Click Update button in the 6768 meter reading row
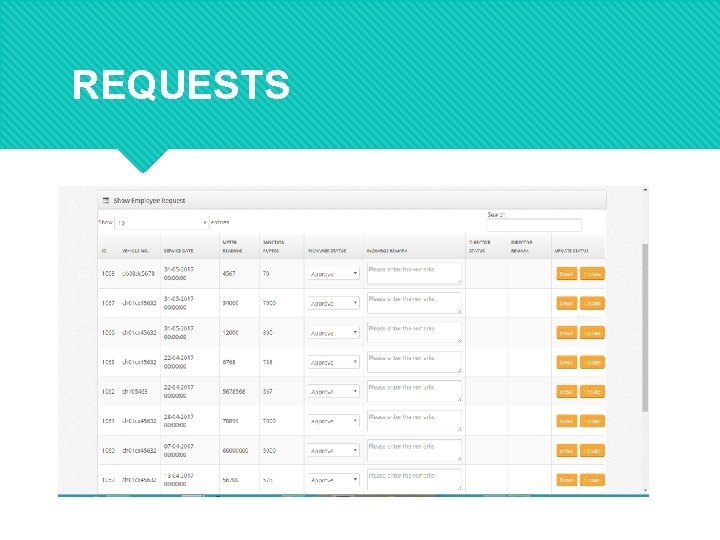 592,362
